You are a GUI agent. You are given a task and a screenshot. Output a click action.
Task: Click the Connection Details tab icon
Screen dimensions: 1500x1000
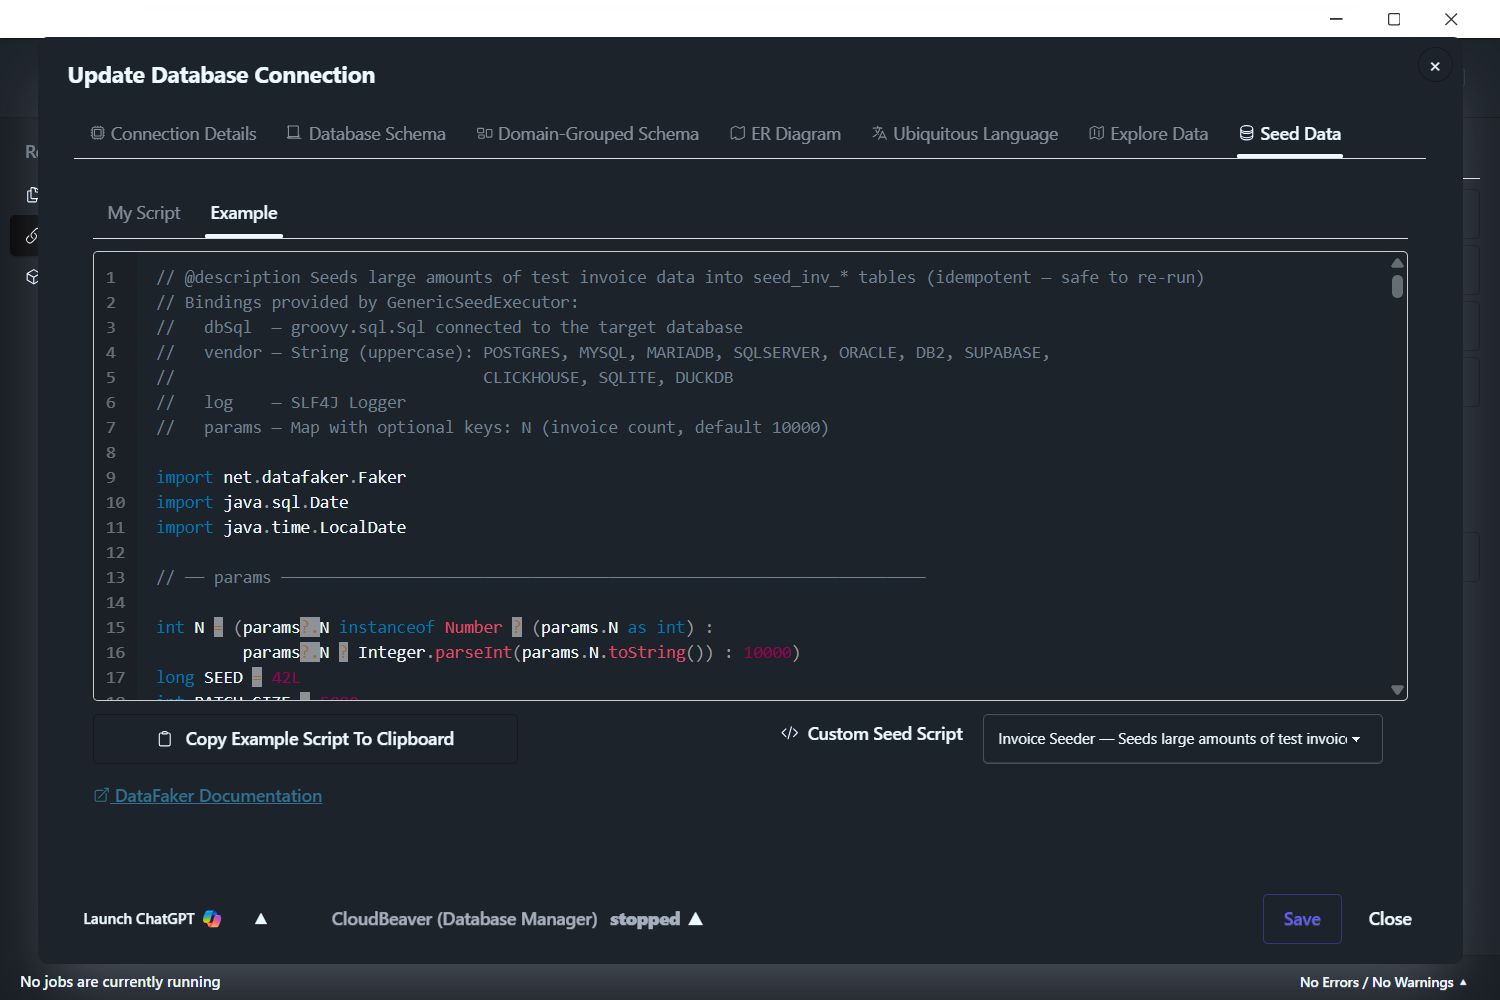click(98, 133)
